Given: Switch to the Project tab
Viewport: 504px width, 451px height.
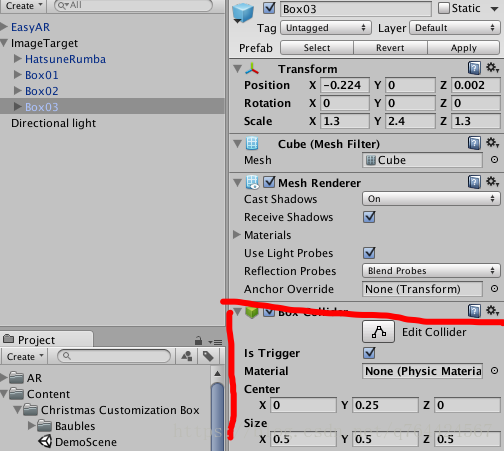Looking at the screenshot, I should 47,340.
